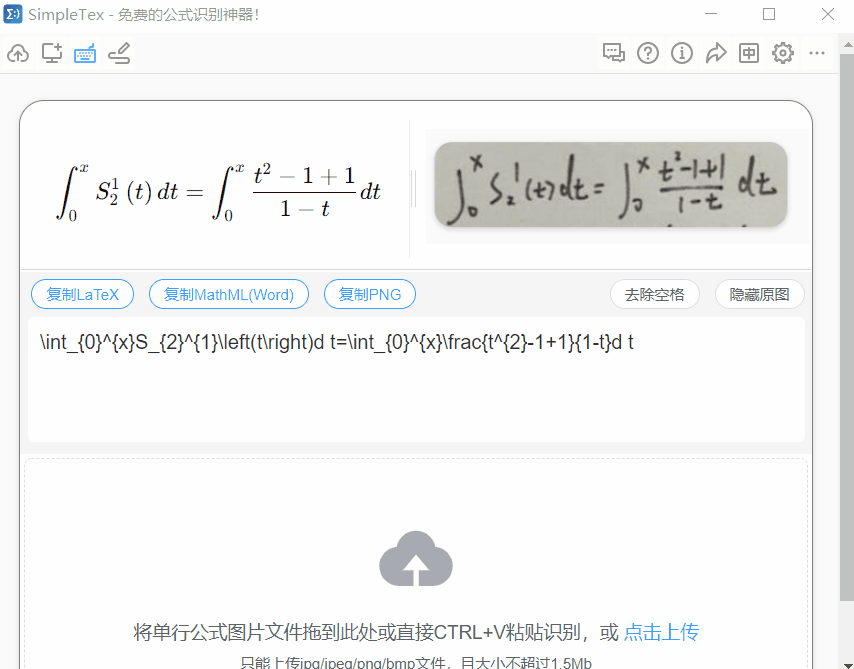The width and height of the screenshot is (854, 669).
Task: Click the share arrow icon
Action: pos(716,53)
